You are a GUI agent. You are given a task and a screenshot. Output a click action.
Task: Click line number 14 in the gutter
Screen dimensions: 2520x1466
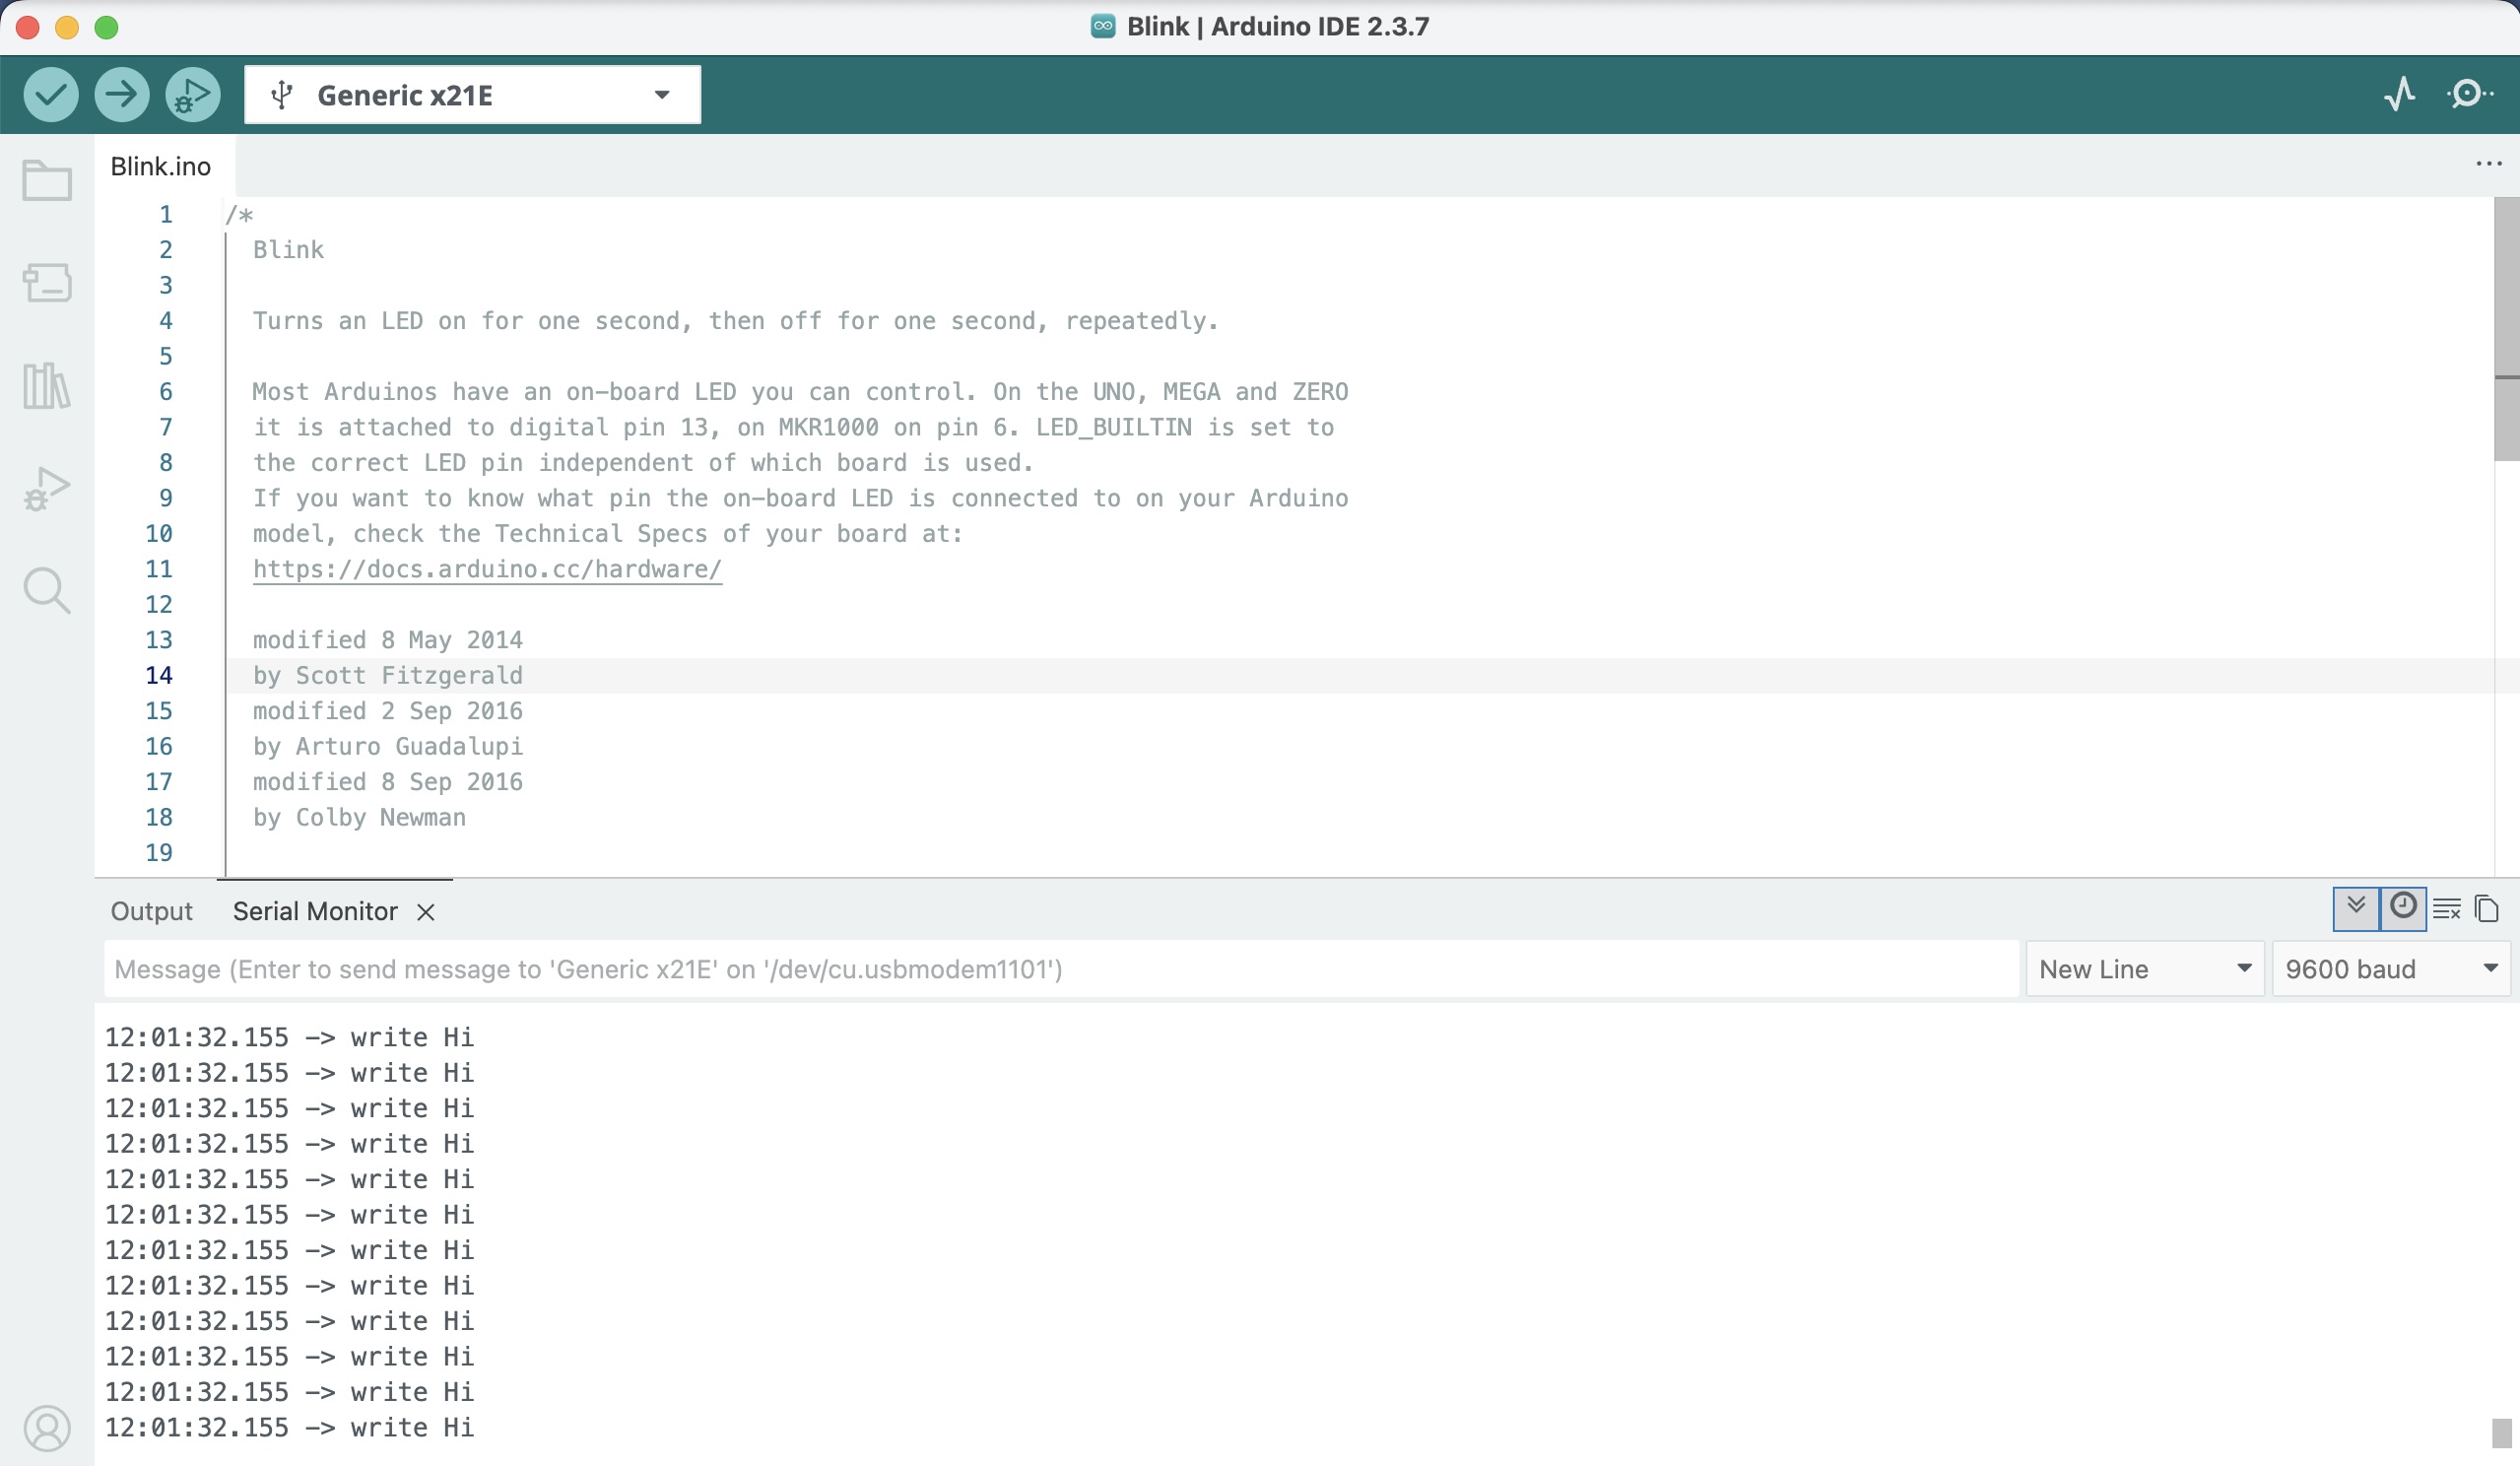coord(159,676)
